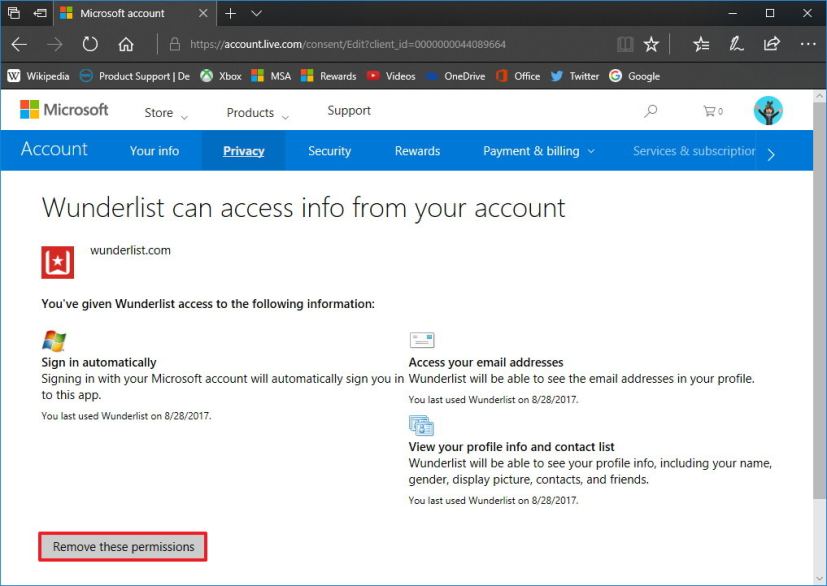
Task: Open the Videos bookmark
Action: coord(391,76)
